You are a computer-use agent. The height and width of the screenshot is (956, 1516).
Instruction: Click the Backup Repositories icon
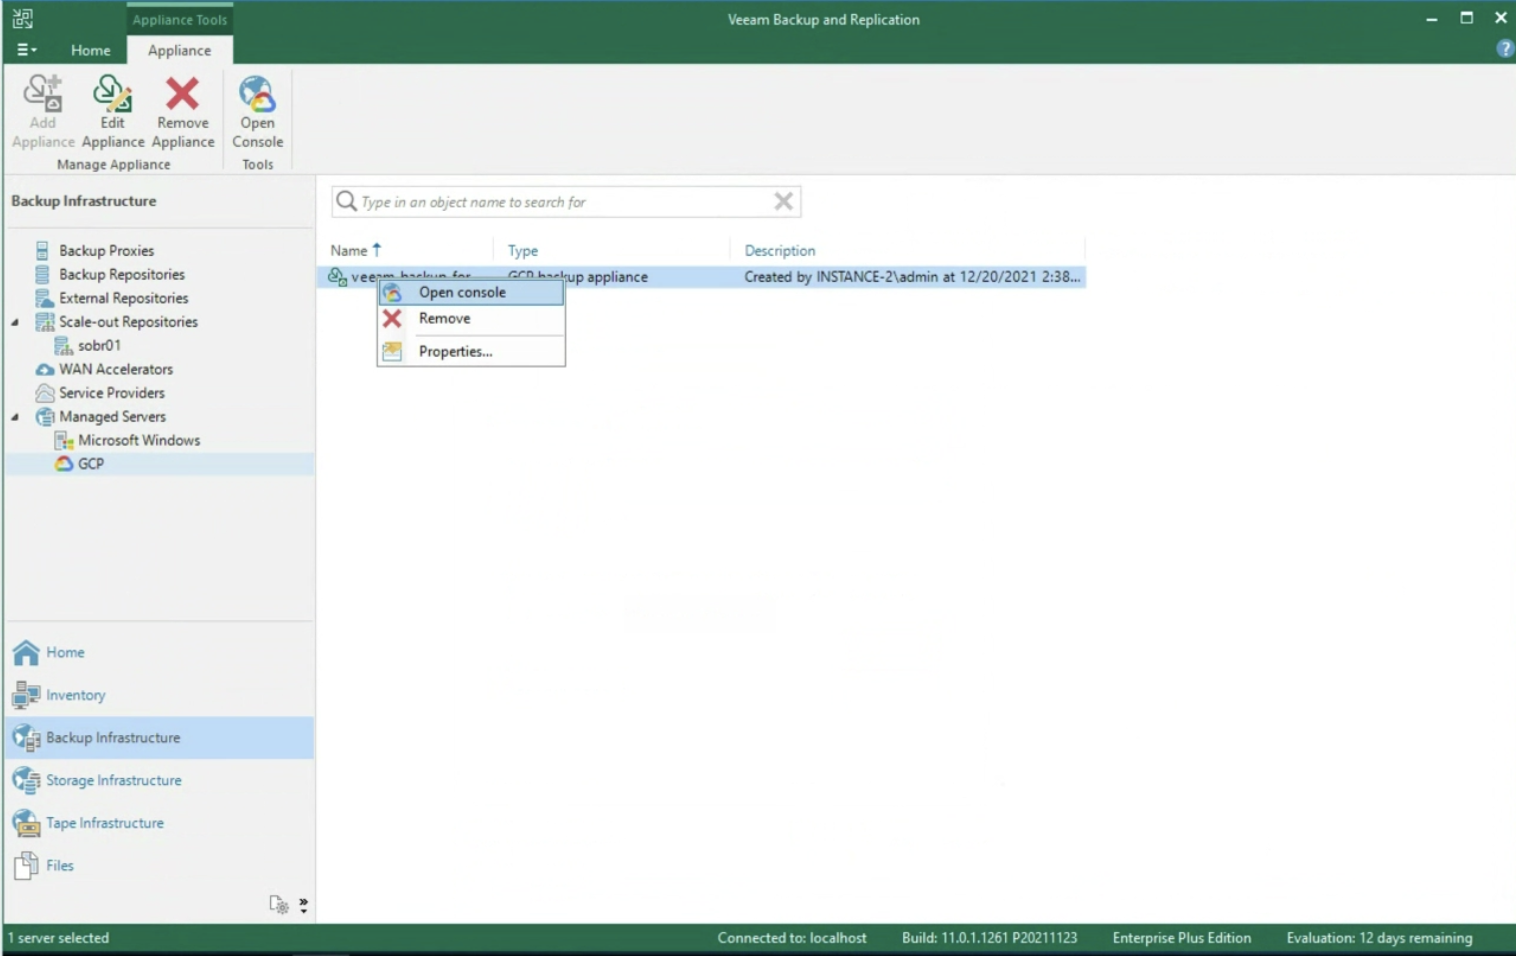point(42,274)
